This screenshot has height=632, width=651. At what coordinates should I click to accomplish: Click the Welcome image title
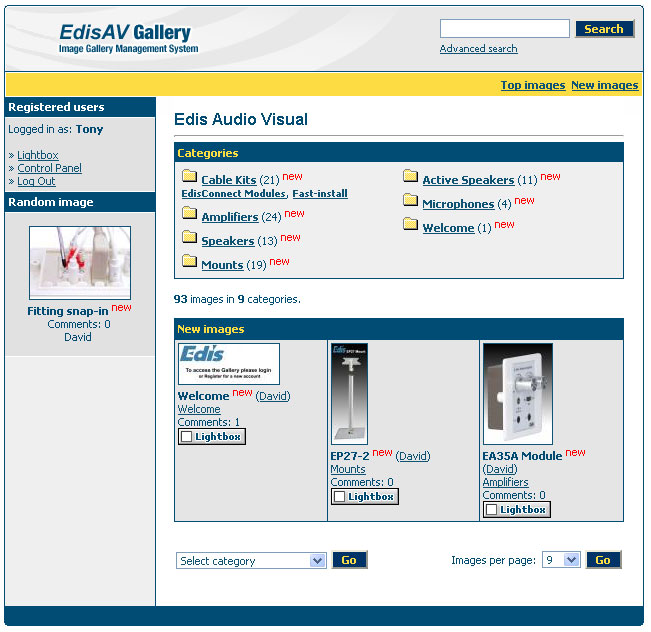203,396
